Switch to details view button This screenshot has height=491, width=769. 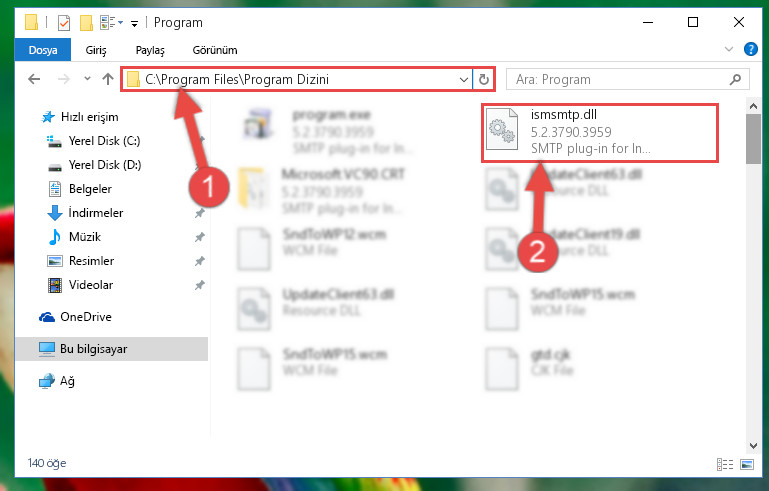pos(725,464)
